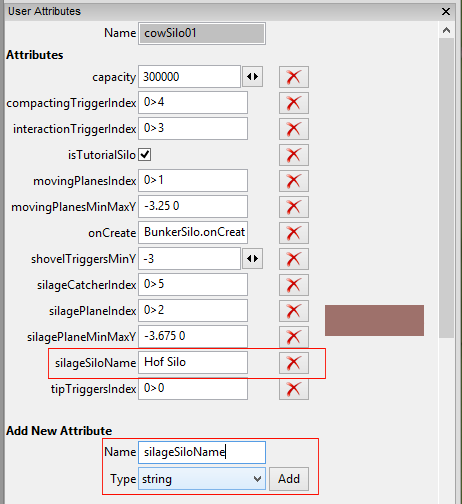This screenshot has height=504, width=462.
Task: Remove the tipTriggersIndex attribute
Action: (x=294, y=389)
